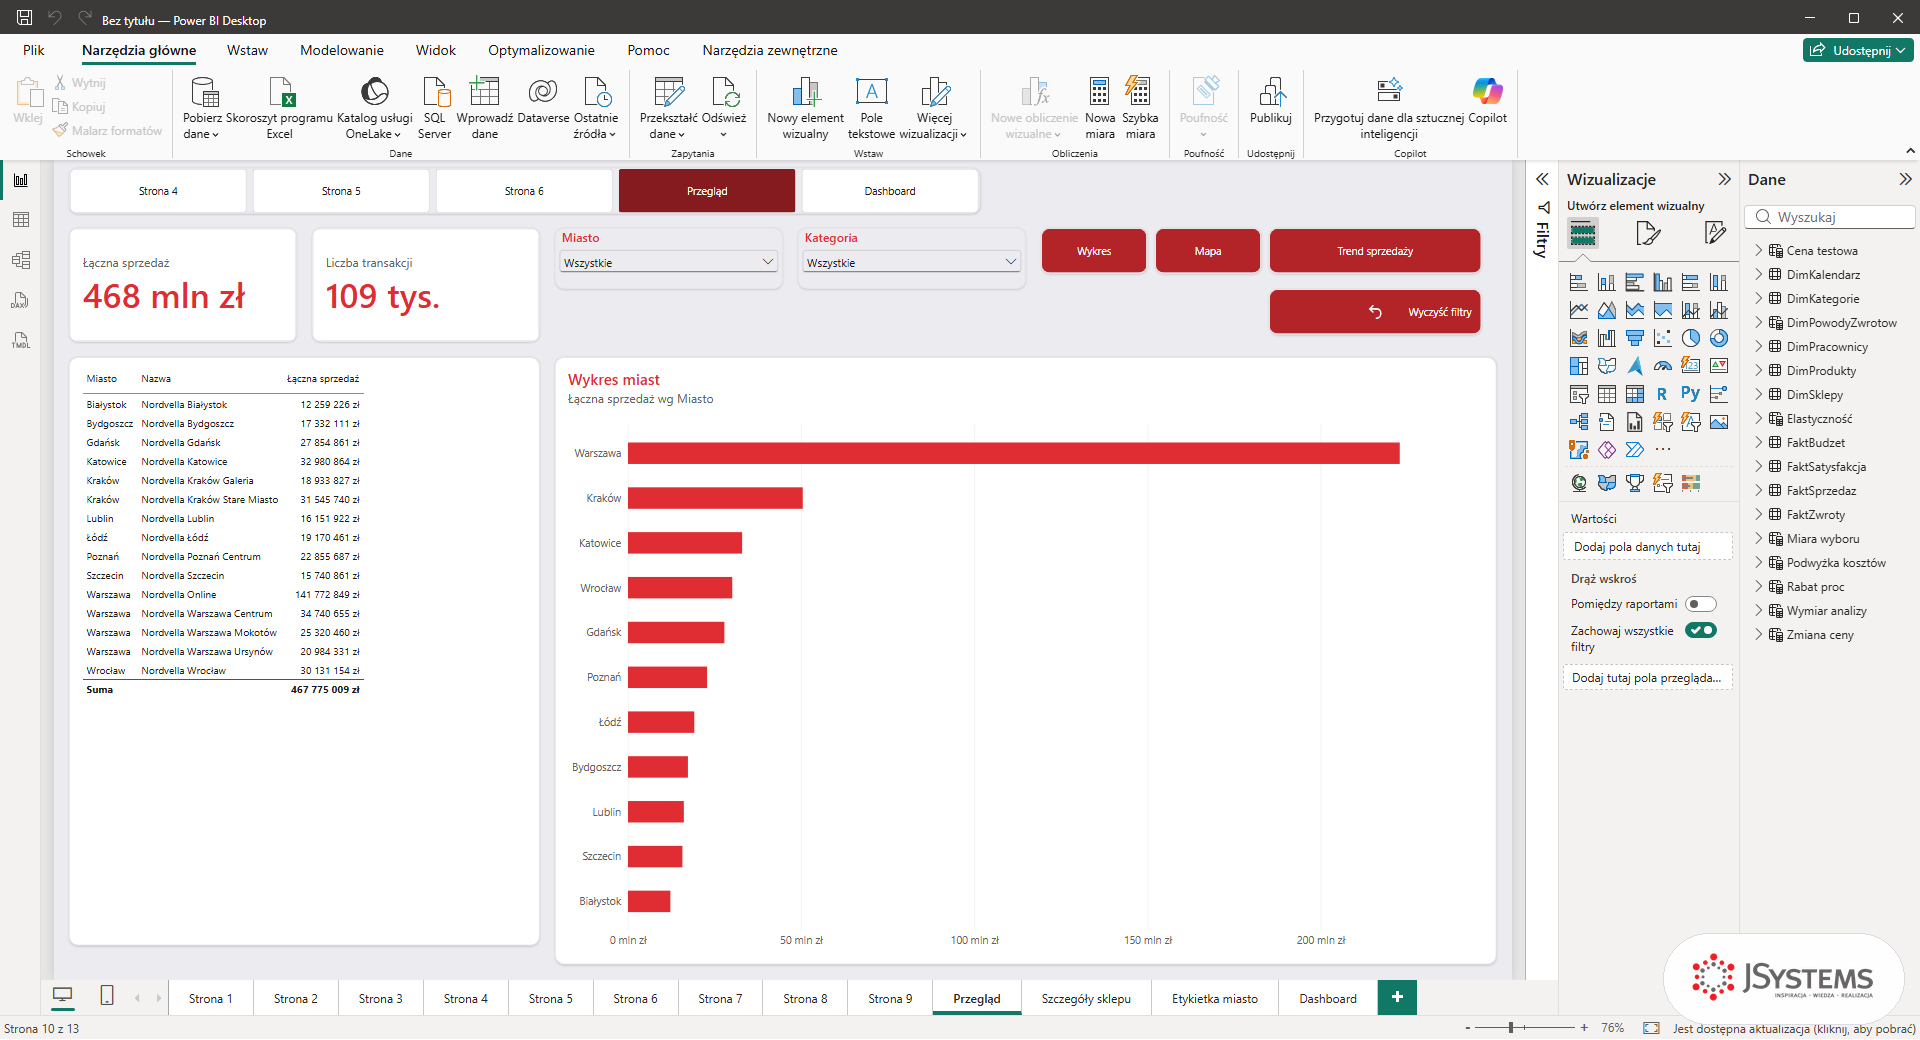Select the R script visual icon
Image resolution: width=1920 pixels, height=1040 pixels.
coord(1662,394)
